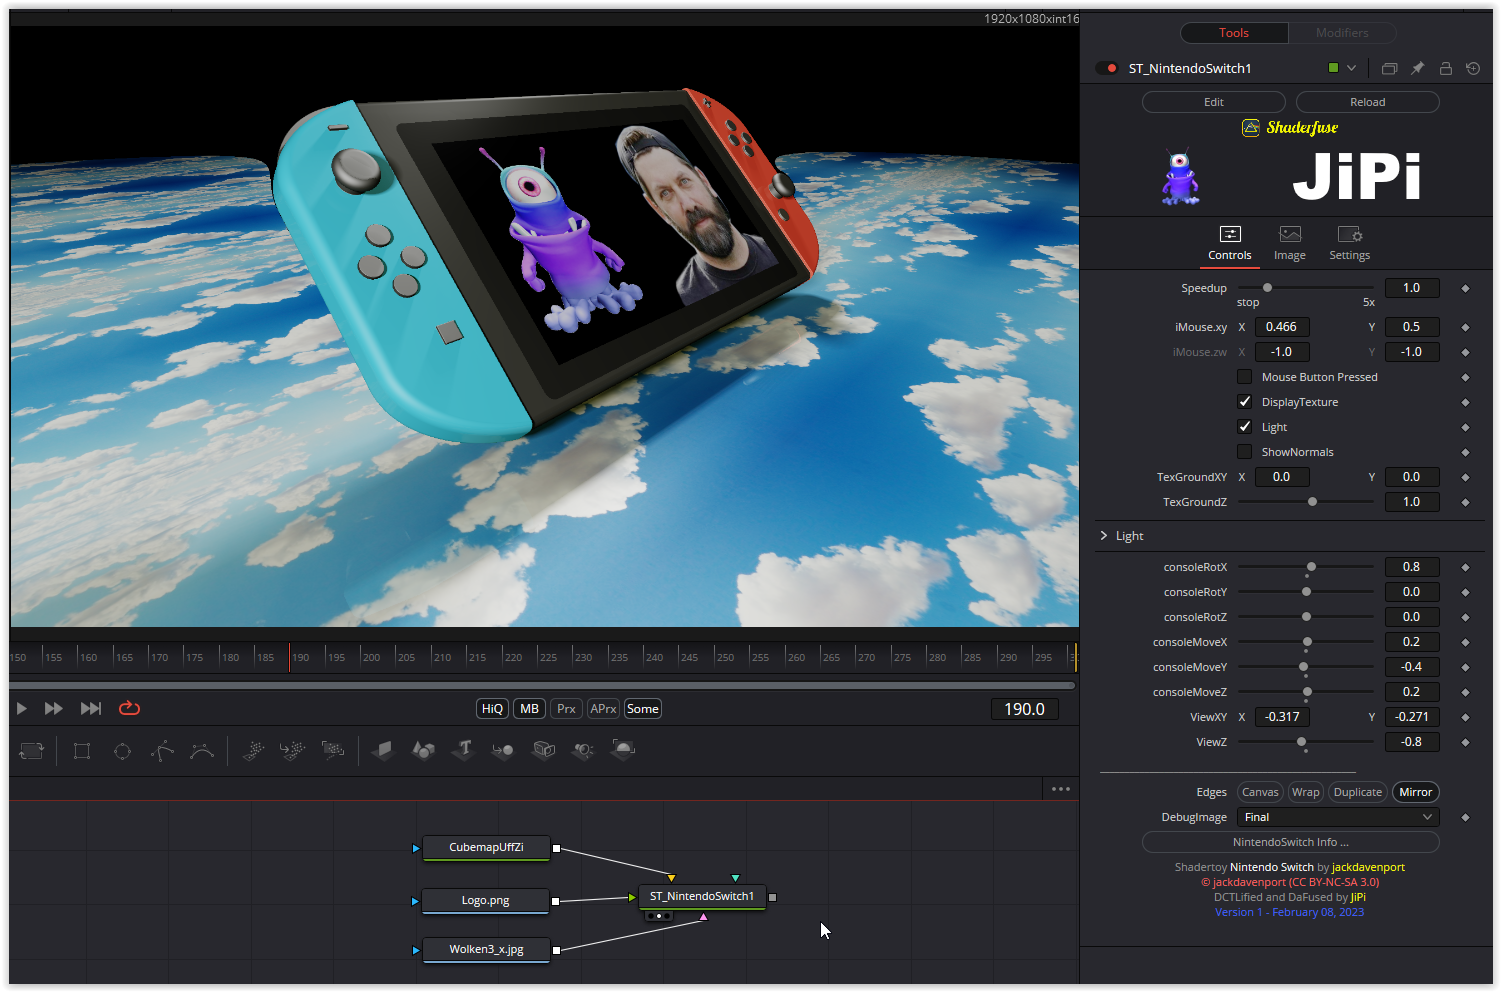
Task: Jump to the last frame
Action: (x=91, y=708)
